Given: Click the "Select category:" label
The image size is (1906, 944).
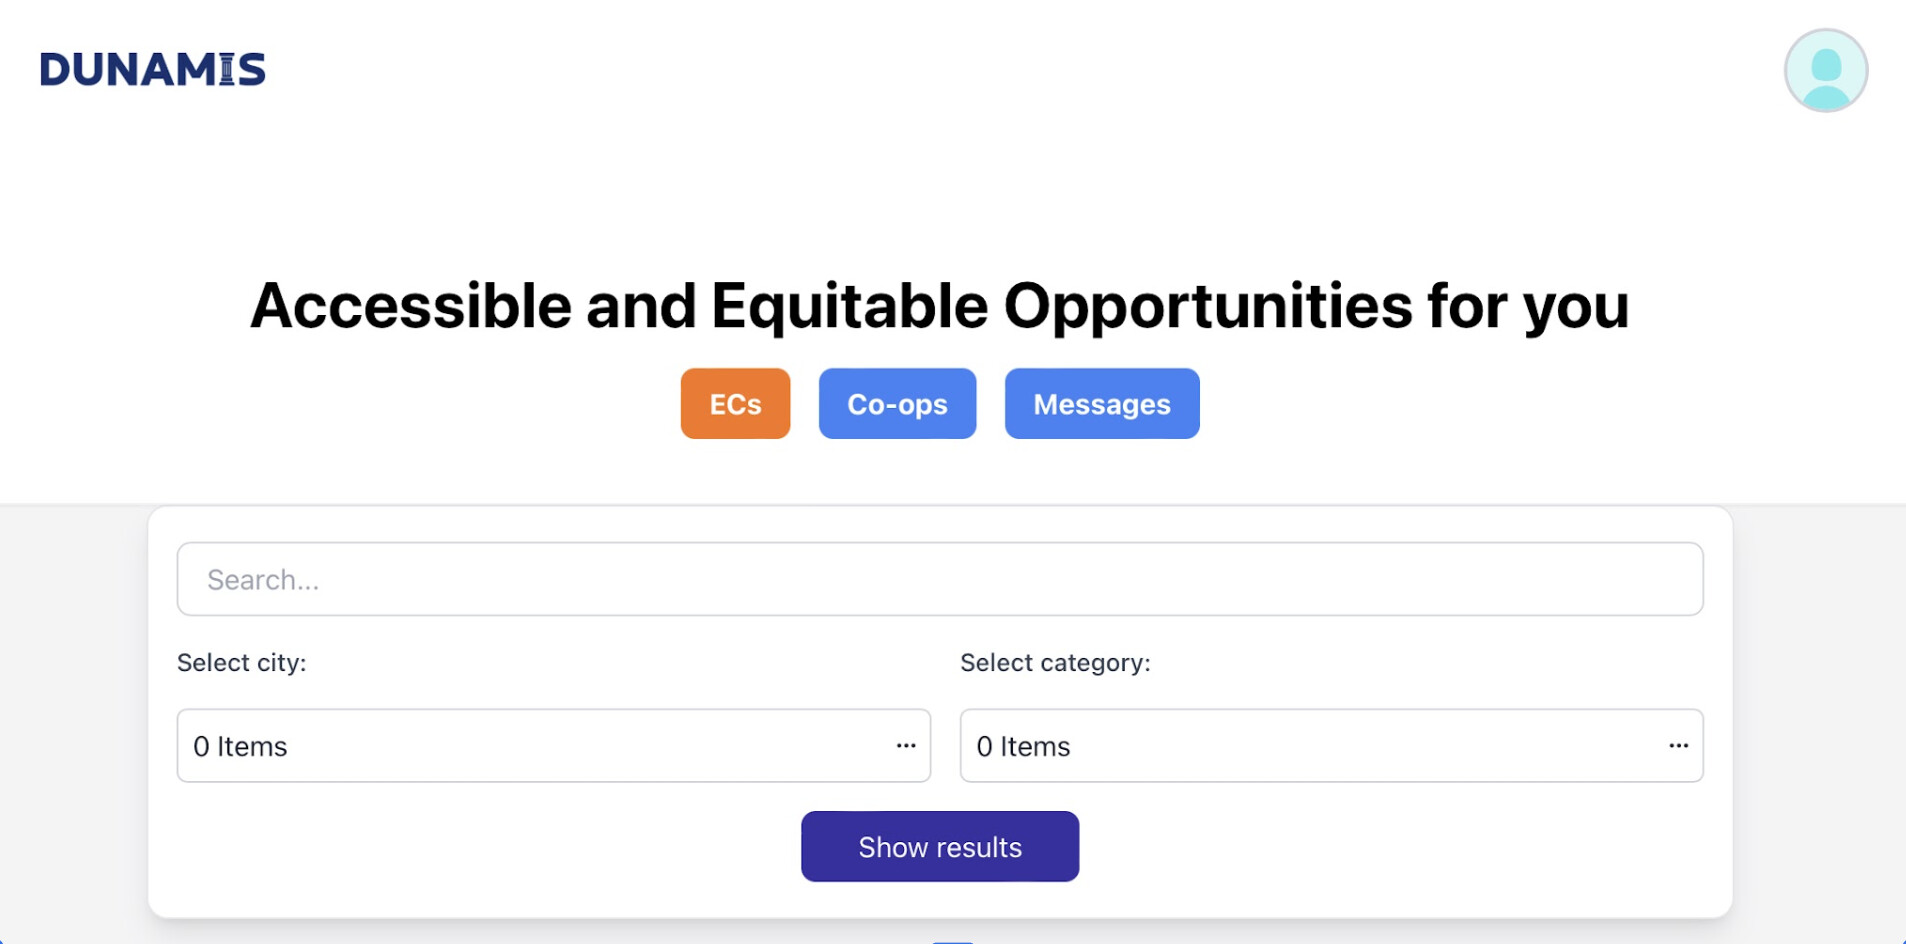Looking at the screenshot, I should pos(1055,663).
